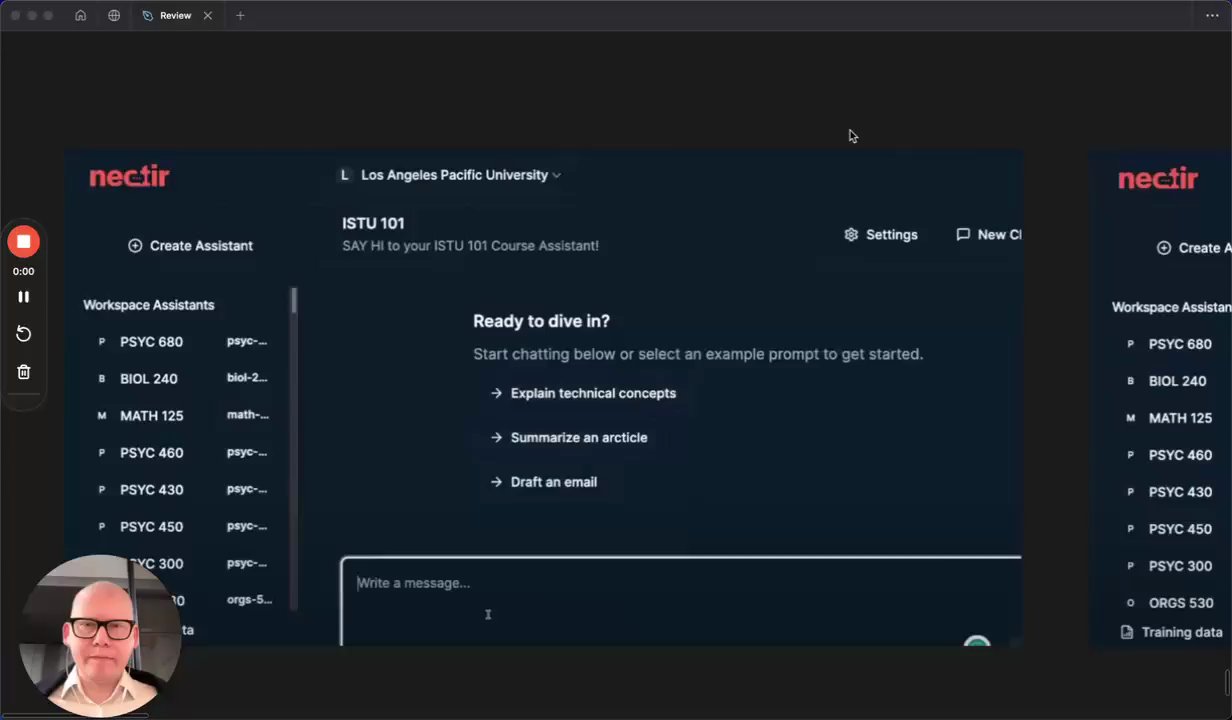Focus the Write a message input field

(681, 601)
